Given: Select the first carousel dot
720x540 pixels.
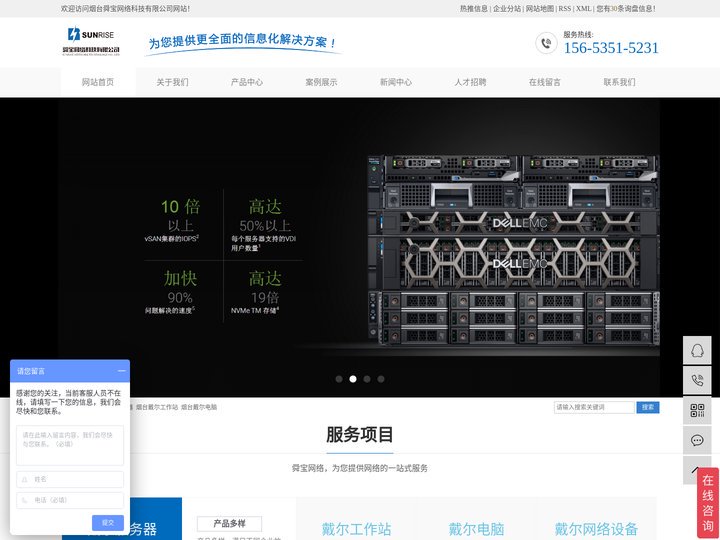Looking at the screenshot, I should tap(339, 379).
